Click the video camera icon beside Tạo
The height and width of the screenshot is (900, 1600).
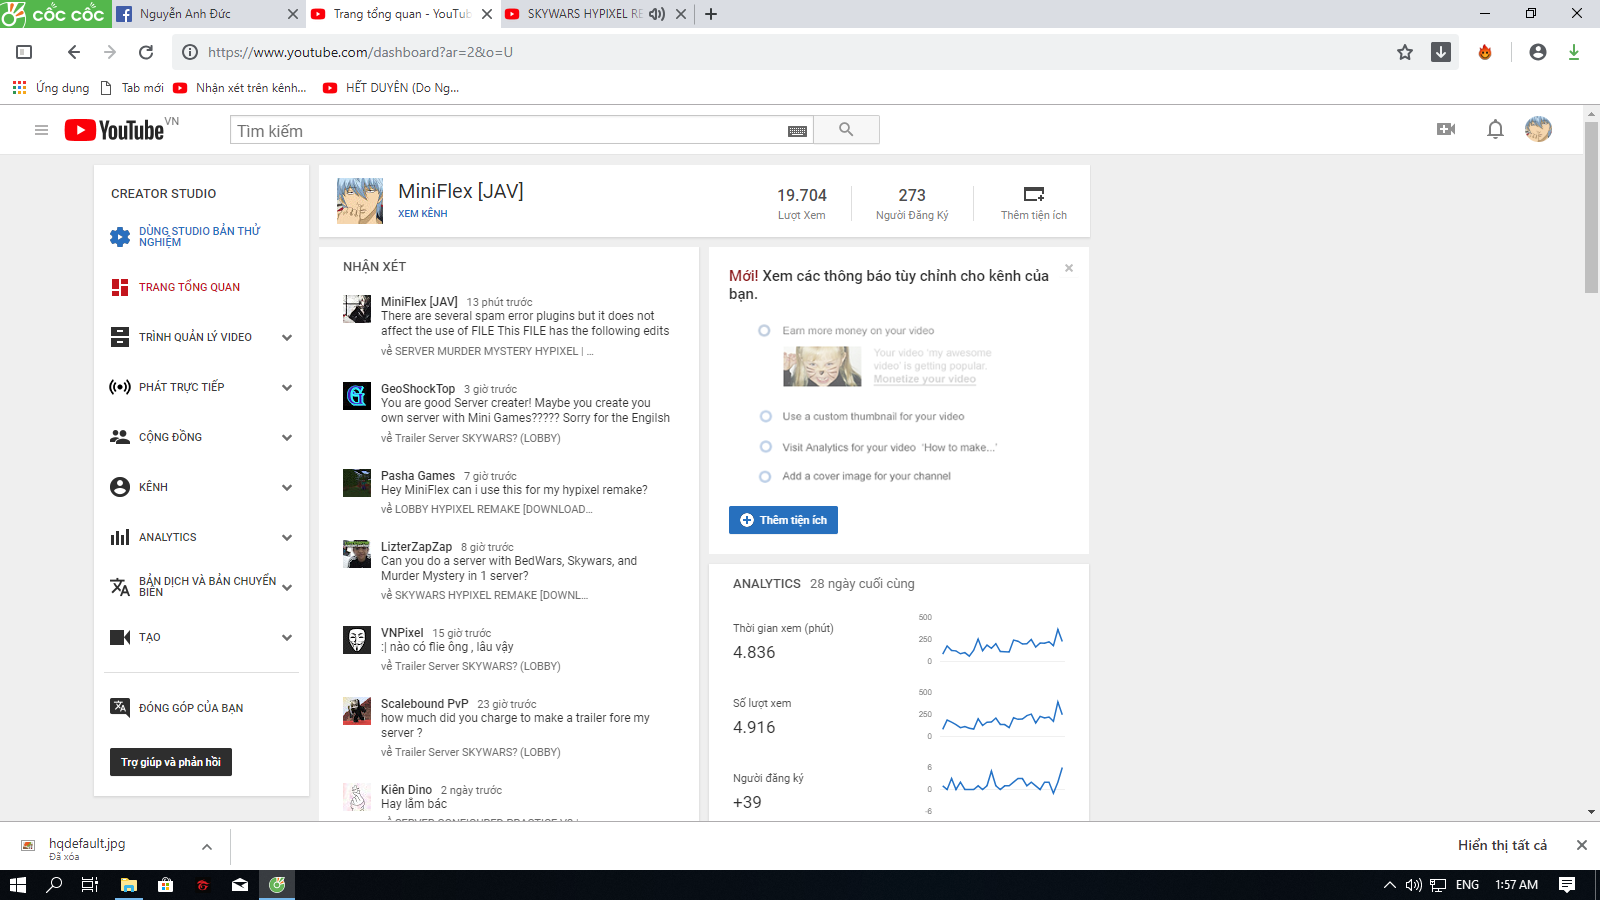pos(120,637)
